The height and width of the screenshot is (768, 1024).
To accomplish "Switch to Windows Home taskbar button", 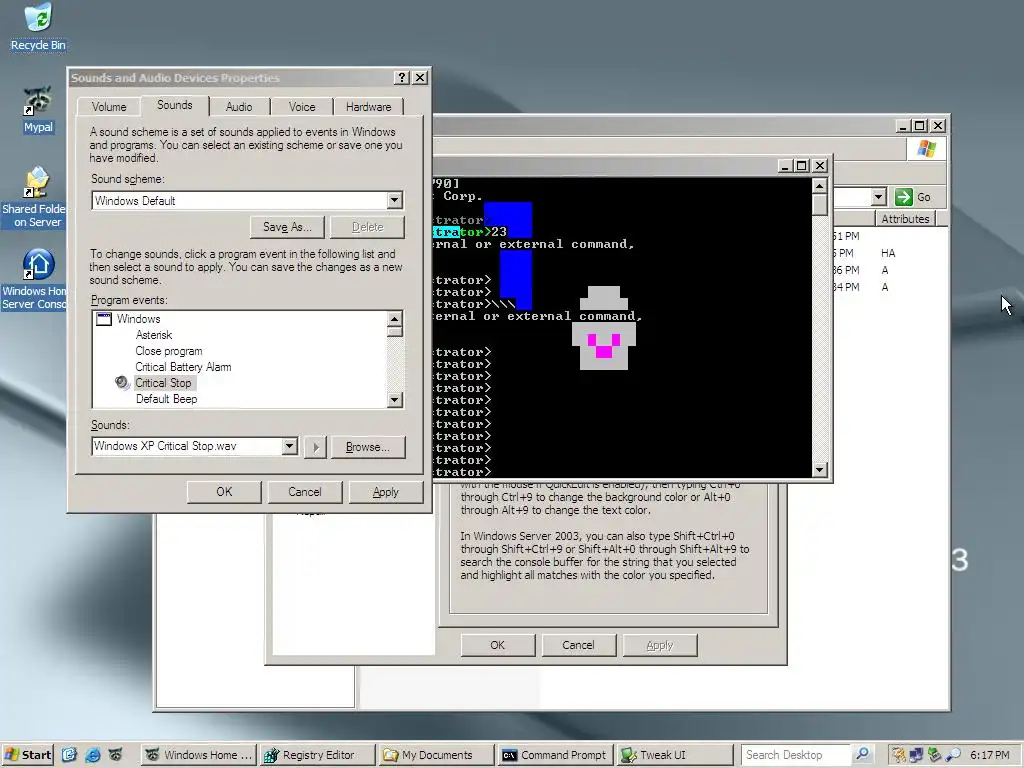I will click(199, 755).
